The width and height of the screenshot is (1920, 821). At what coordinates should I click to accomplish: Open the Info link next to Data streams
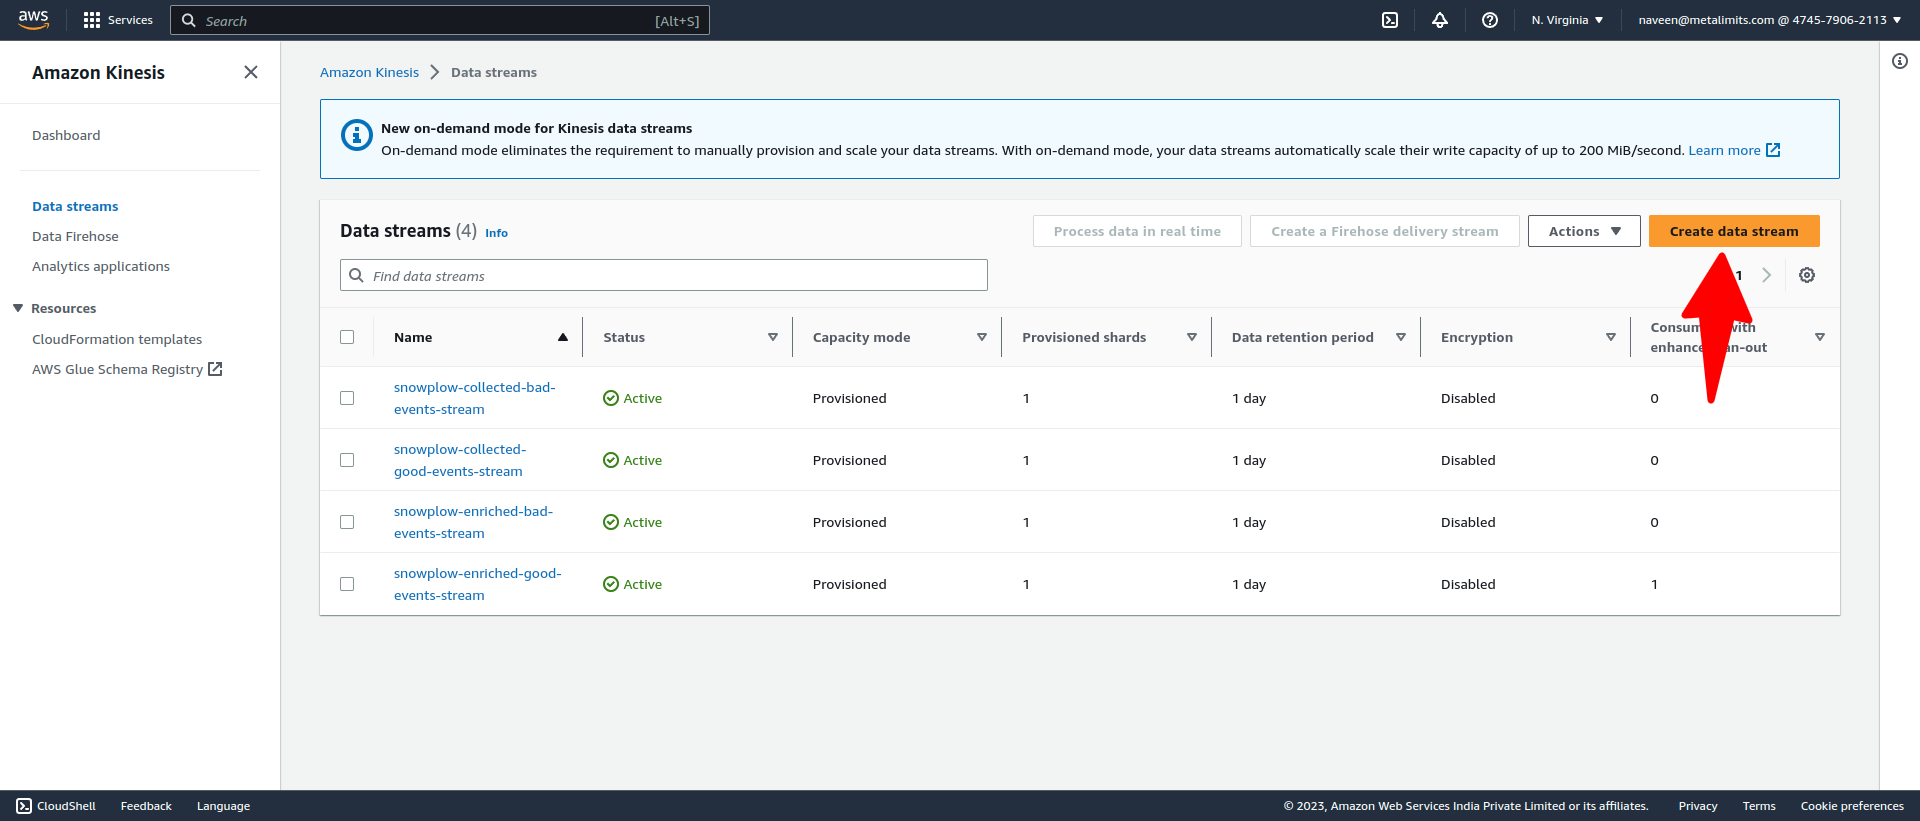496,233
